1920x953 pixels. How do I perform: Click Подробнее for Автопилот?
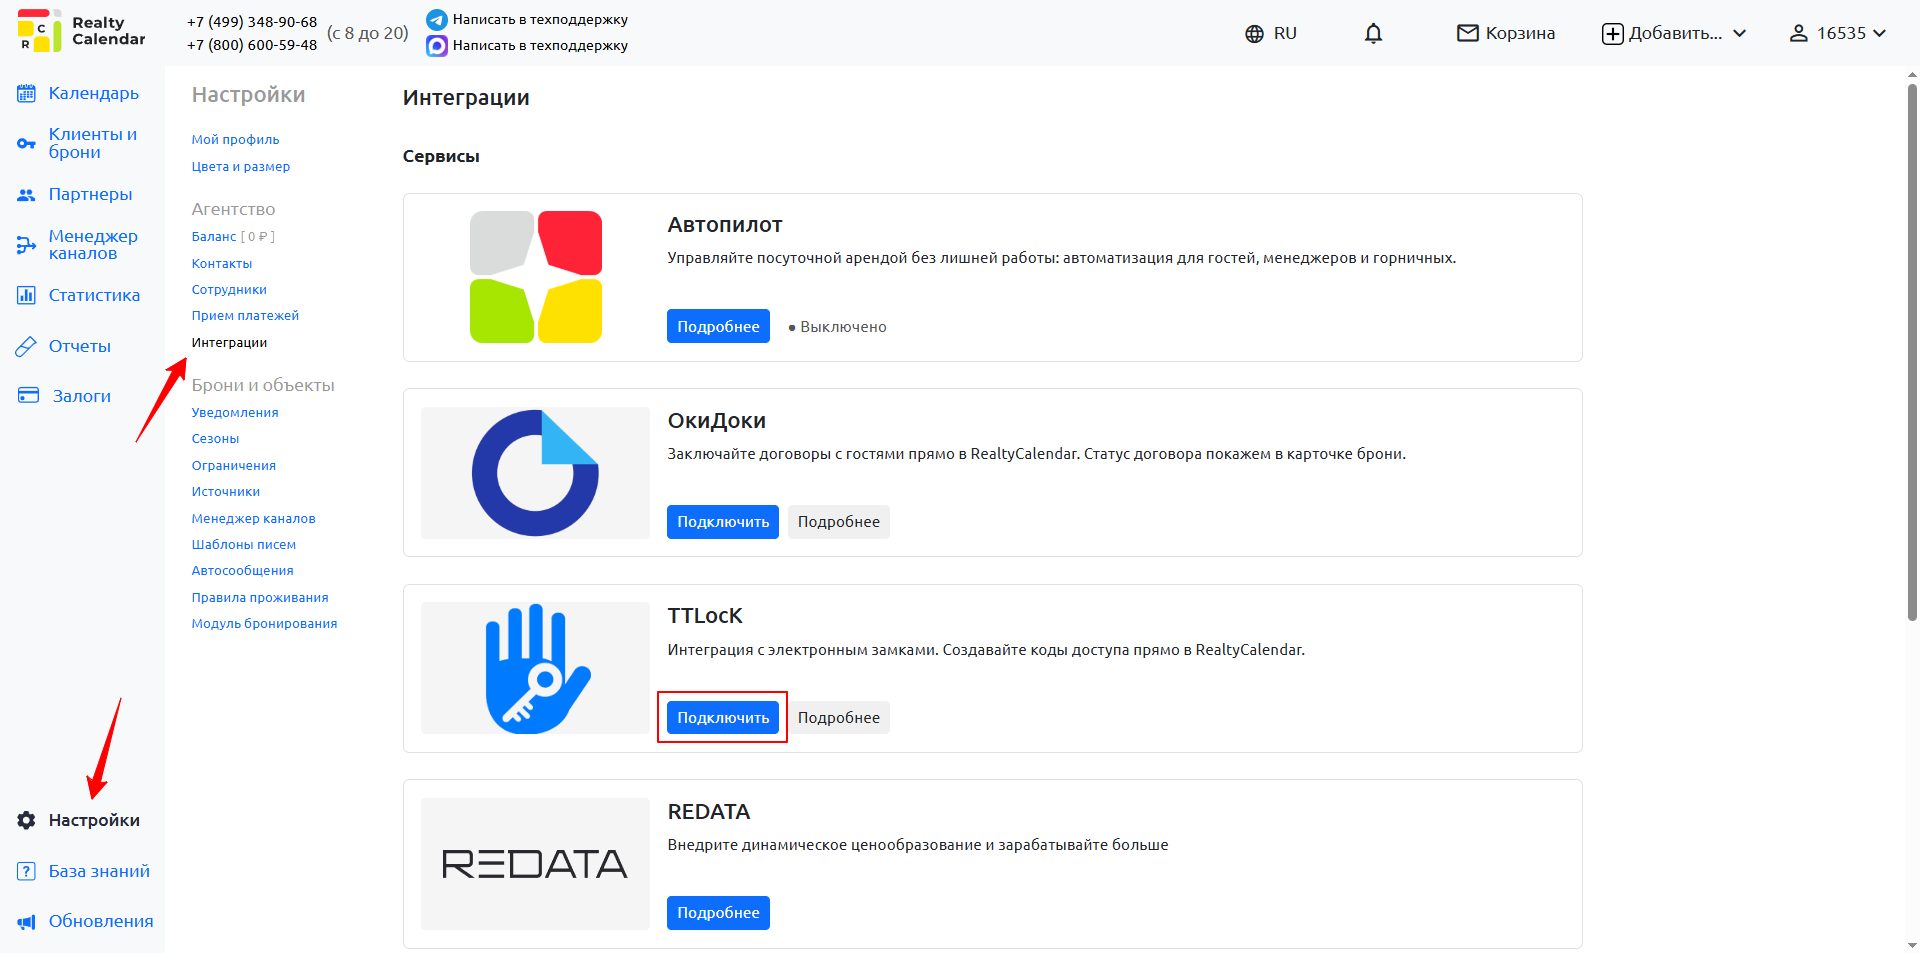[x=718, y=327]
